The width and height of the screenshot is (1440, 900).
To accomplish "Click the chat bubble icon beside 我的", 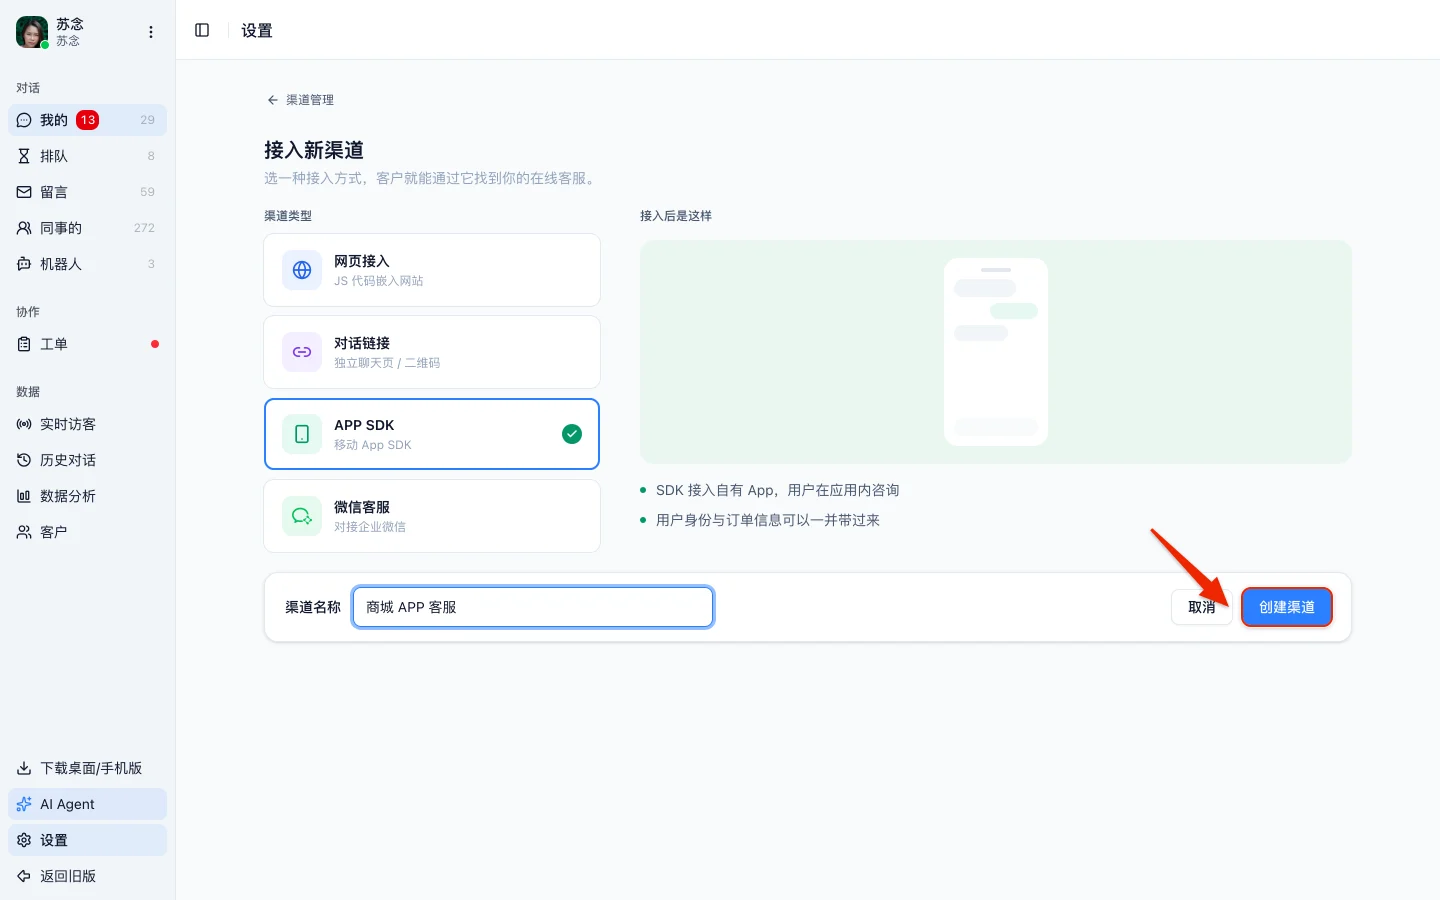I will [x=24, y=120].
